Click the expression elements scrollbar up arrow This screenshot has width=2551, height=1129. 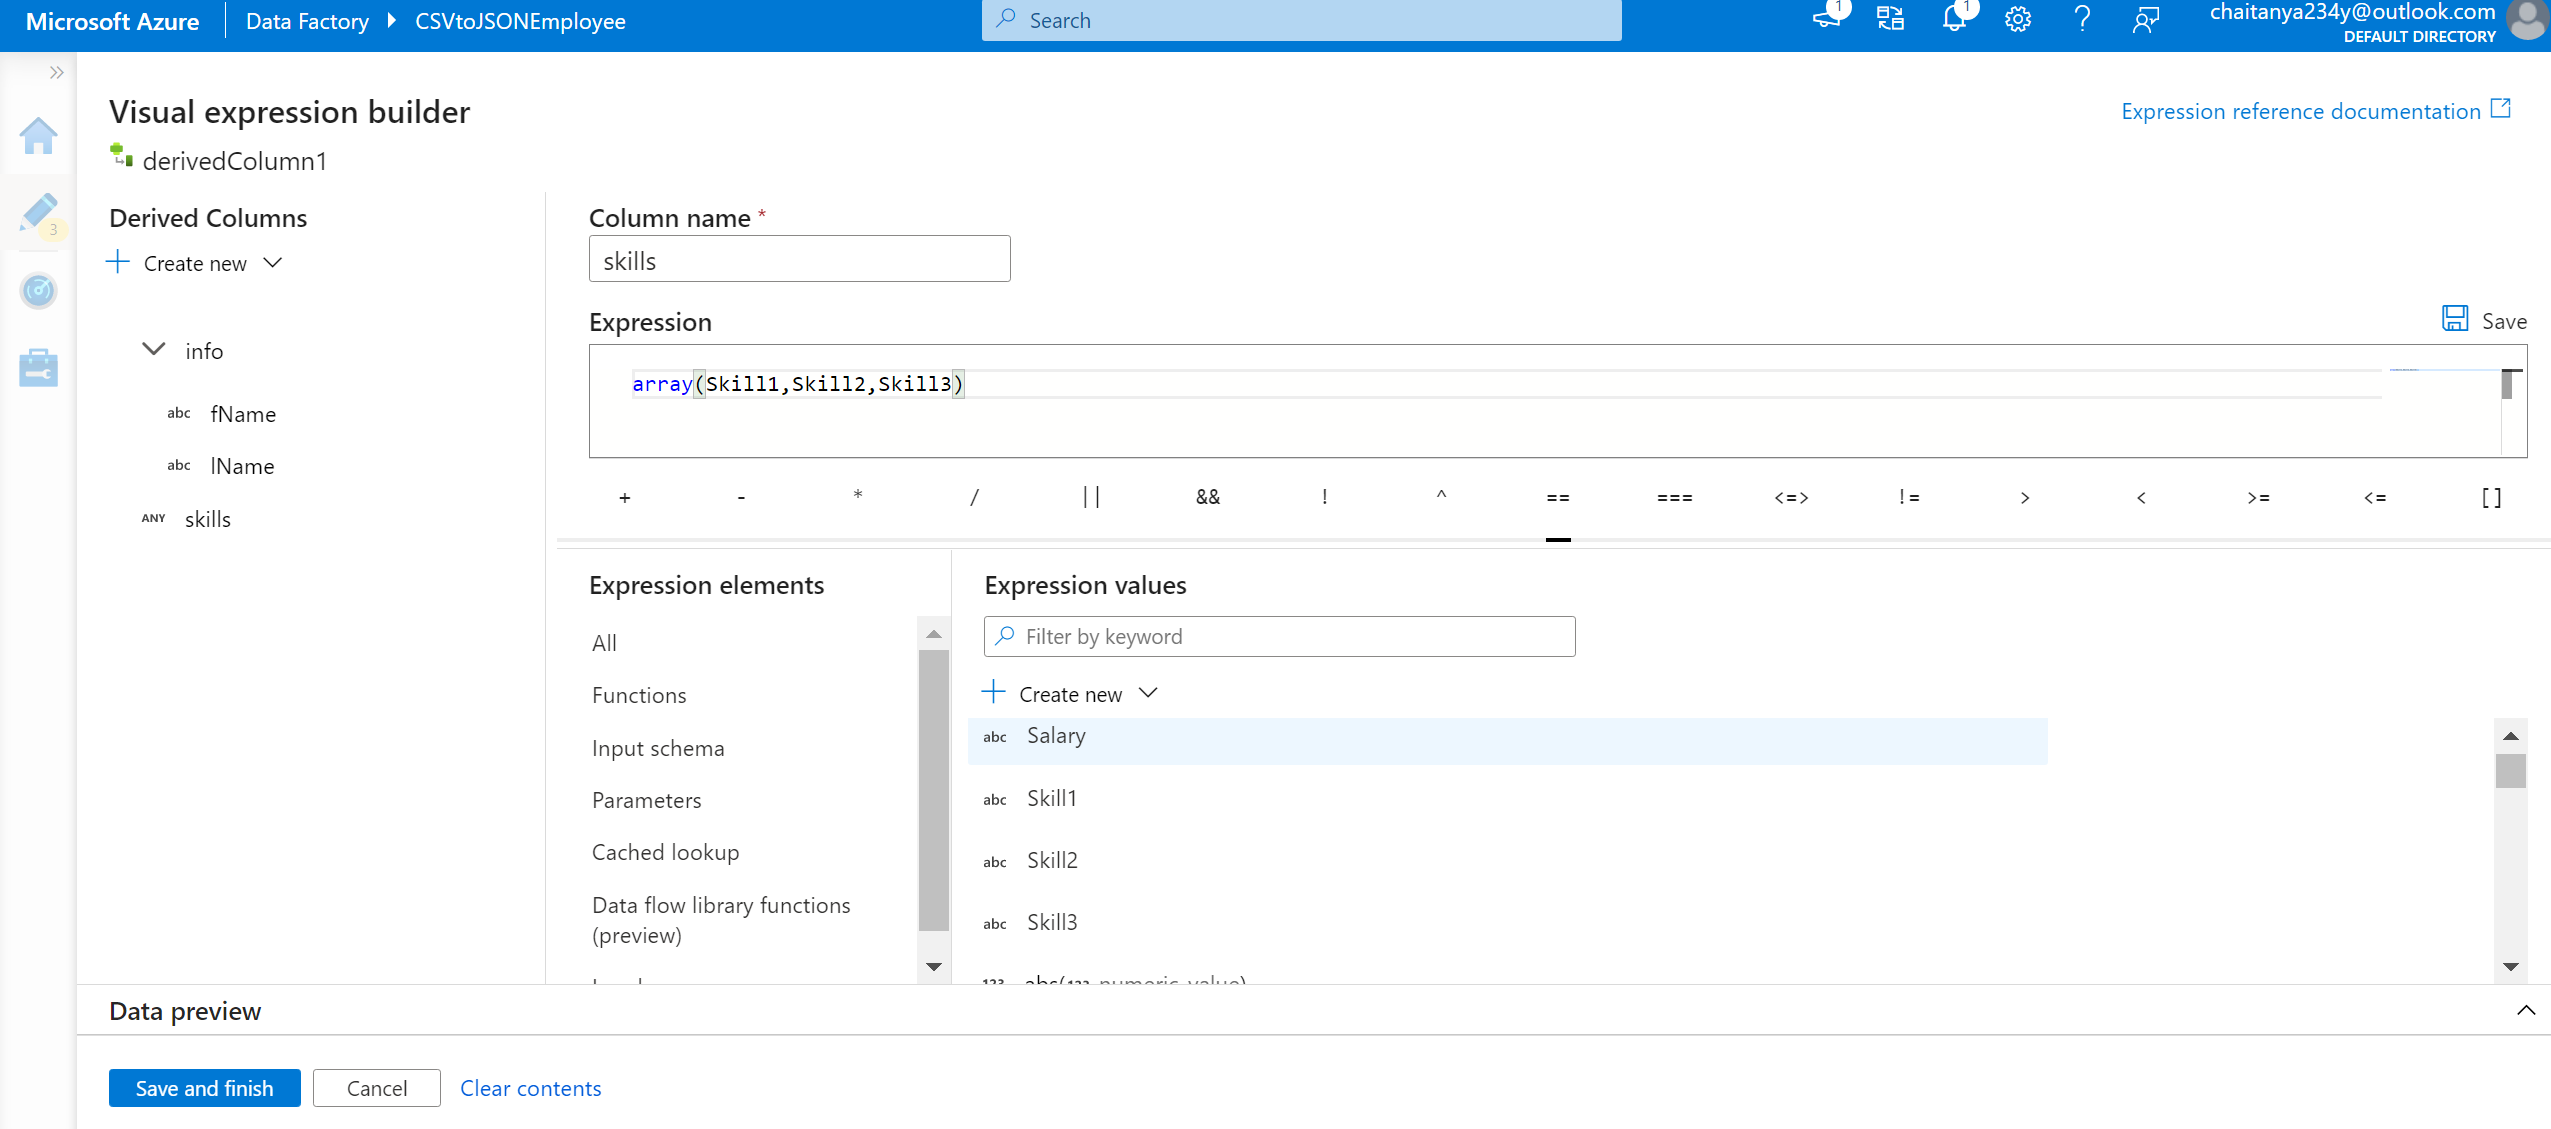tap(934, 634)
